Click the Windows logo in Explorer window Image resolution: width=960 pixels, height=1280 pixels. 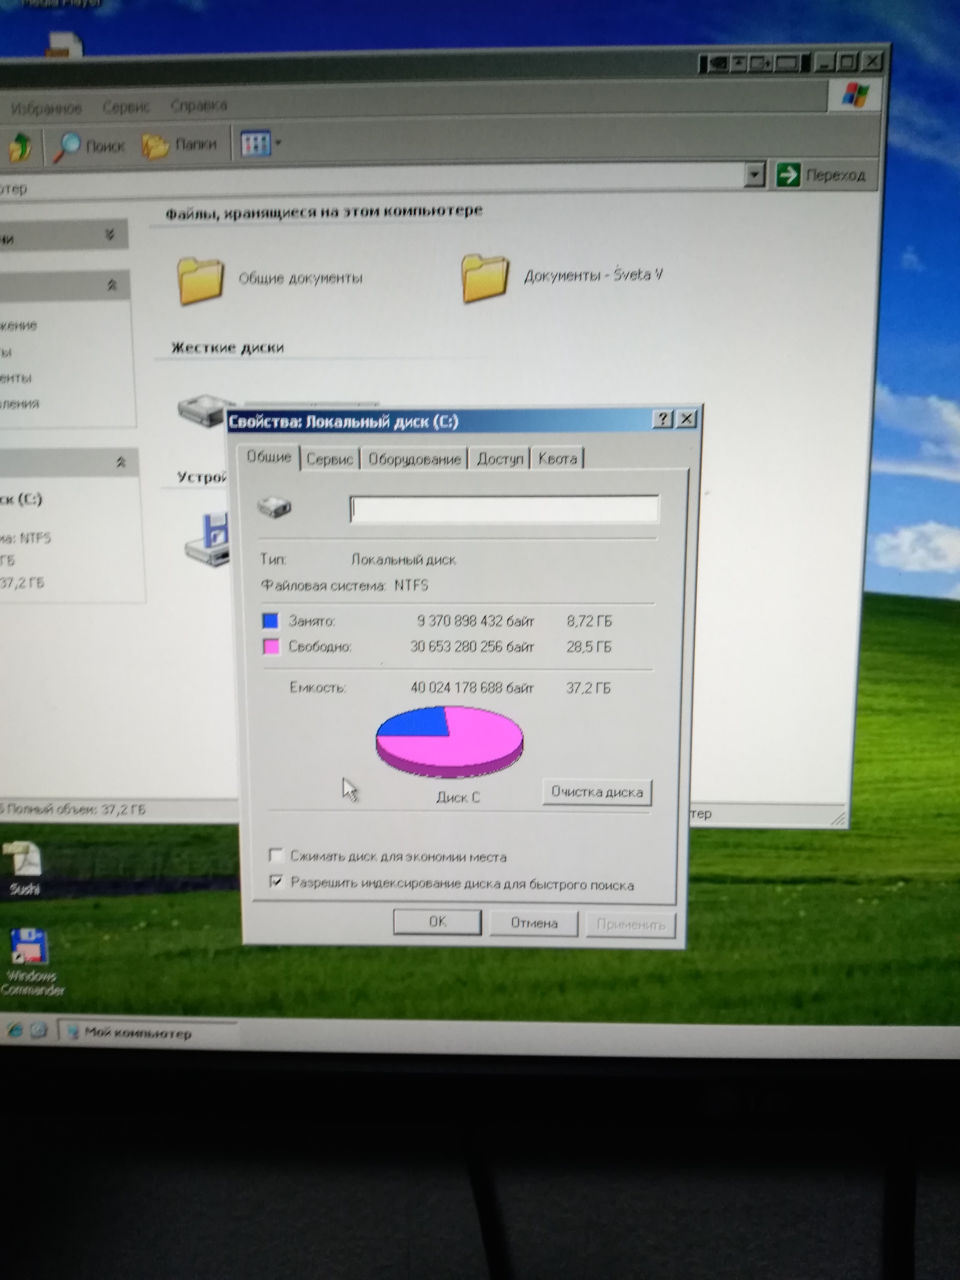pos(854,96)
